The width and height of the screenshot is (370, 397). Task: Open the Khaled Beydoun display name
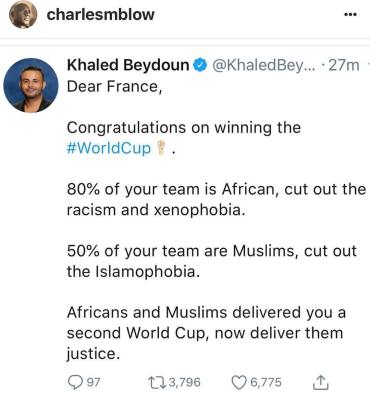click(x=128, y=65)
